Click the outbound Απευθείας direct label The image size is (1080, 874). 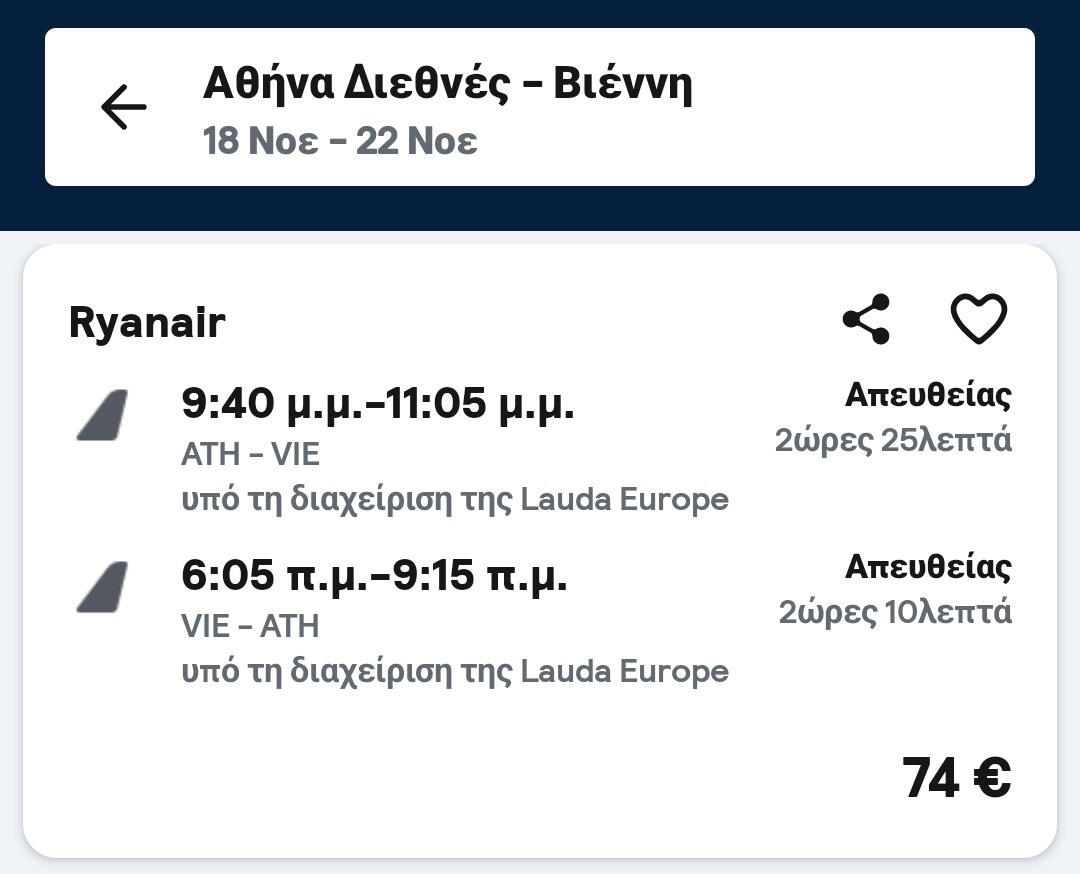(928, 395)
